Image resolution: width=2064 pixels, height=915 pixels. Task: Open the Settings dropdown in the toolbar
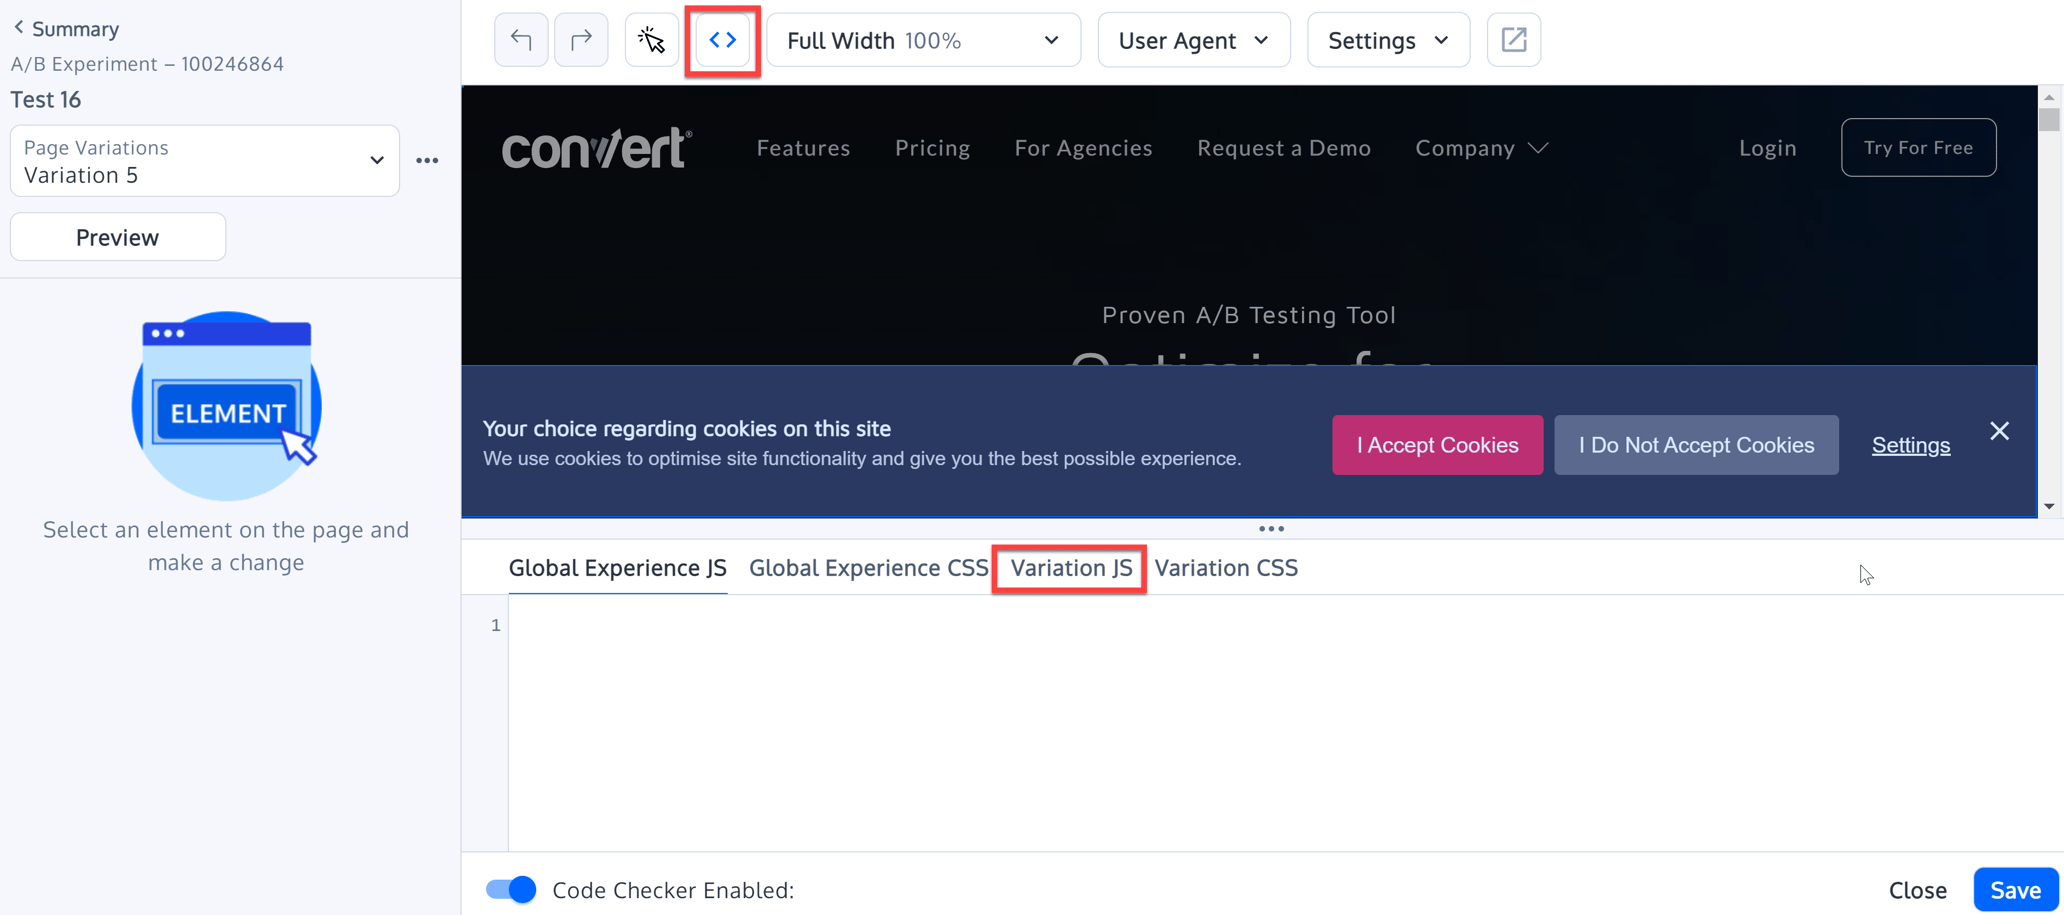[1388, 40]
